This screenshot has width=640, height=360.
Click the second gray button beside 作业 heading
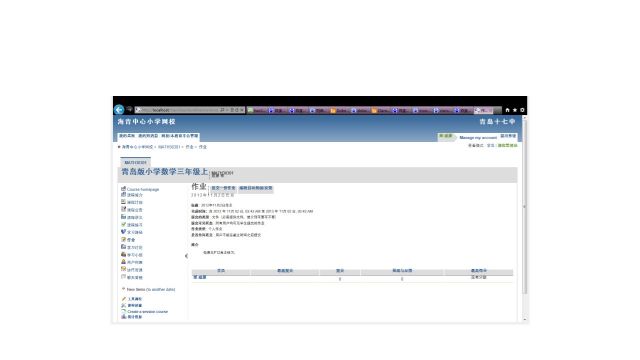(x=256, y=188)
